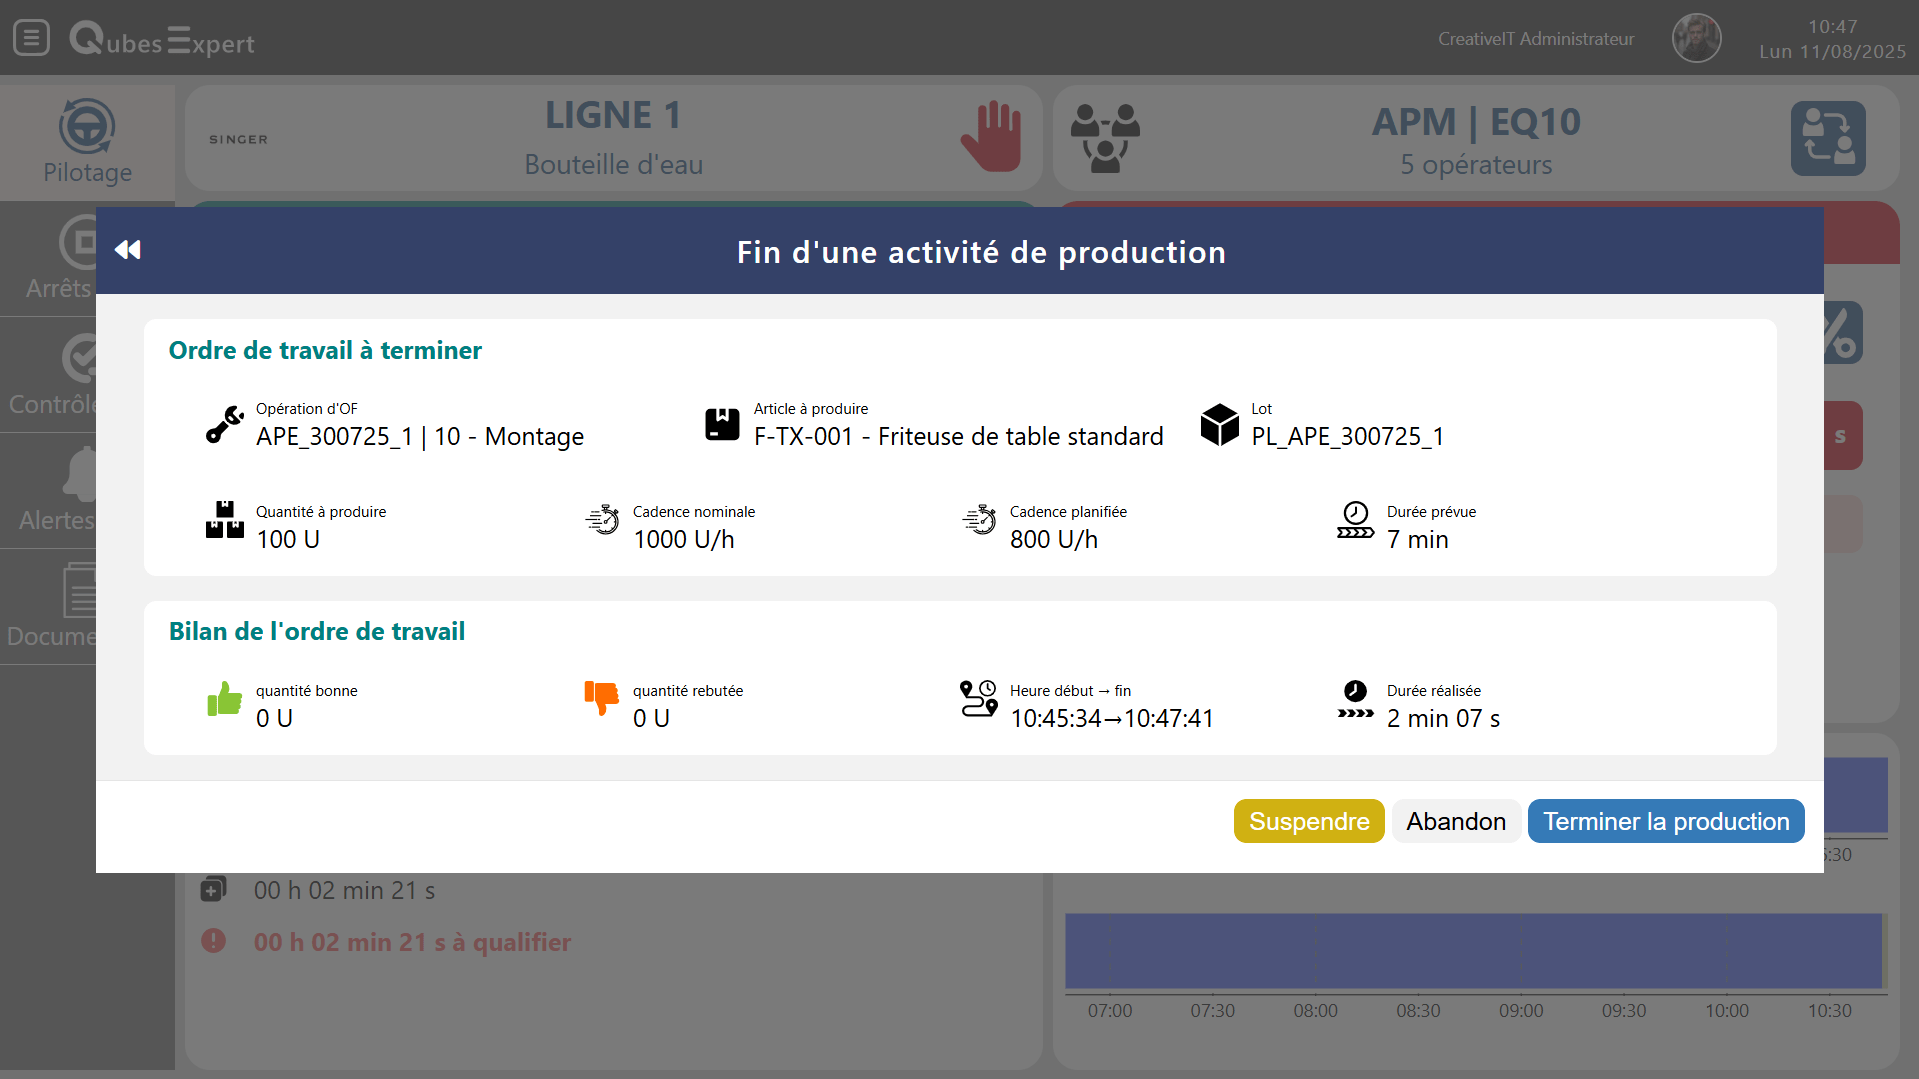Click the user profile avatar
Screen dimensions: 1919x1079
(1696, 38)
